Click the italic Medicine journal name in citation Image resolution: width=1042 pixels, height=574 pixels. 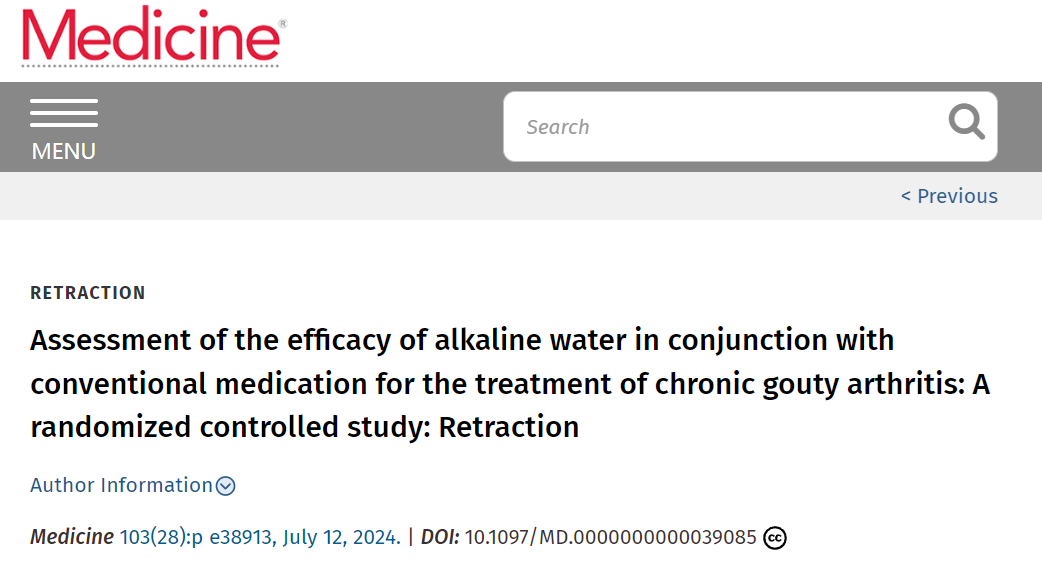(72, 537)
